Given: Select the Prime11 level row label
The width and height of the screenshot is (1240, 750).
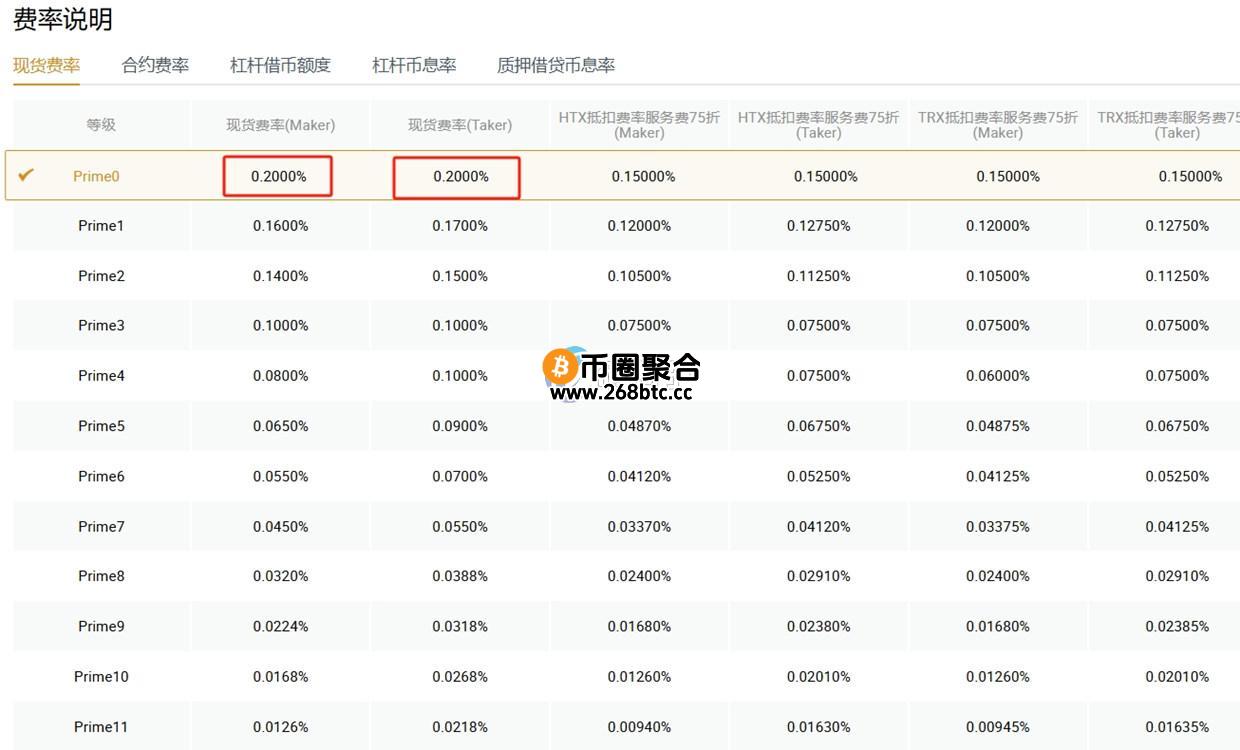Looking at the screenshot, I should [x=101, y=727].
